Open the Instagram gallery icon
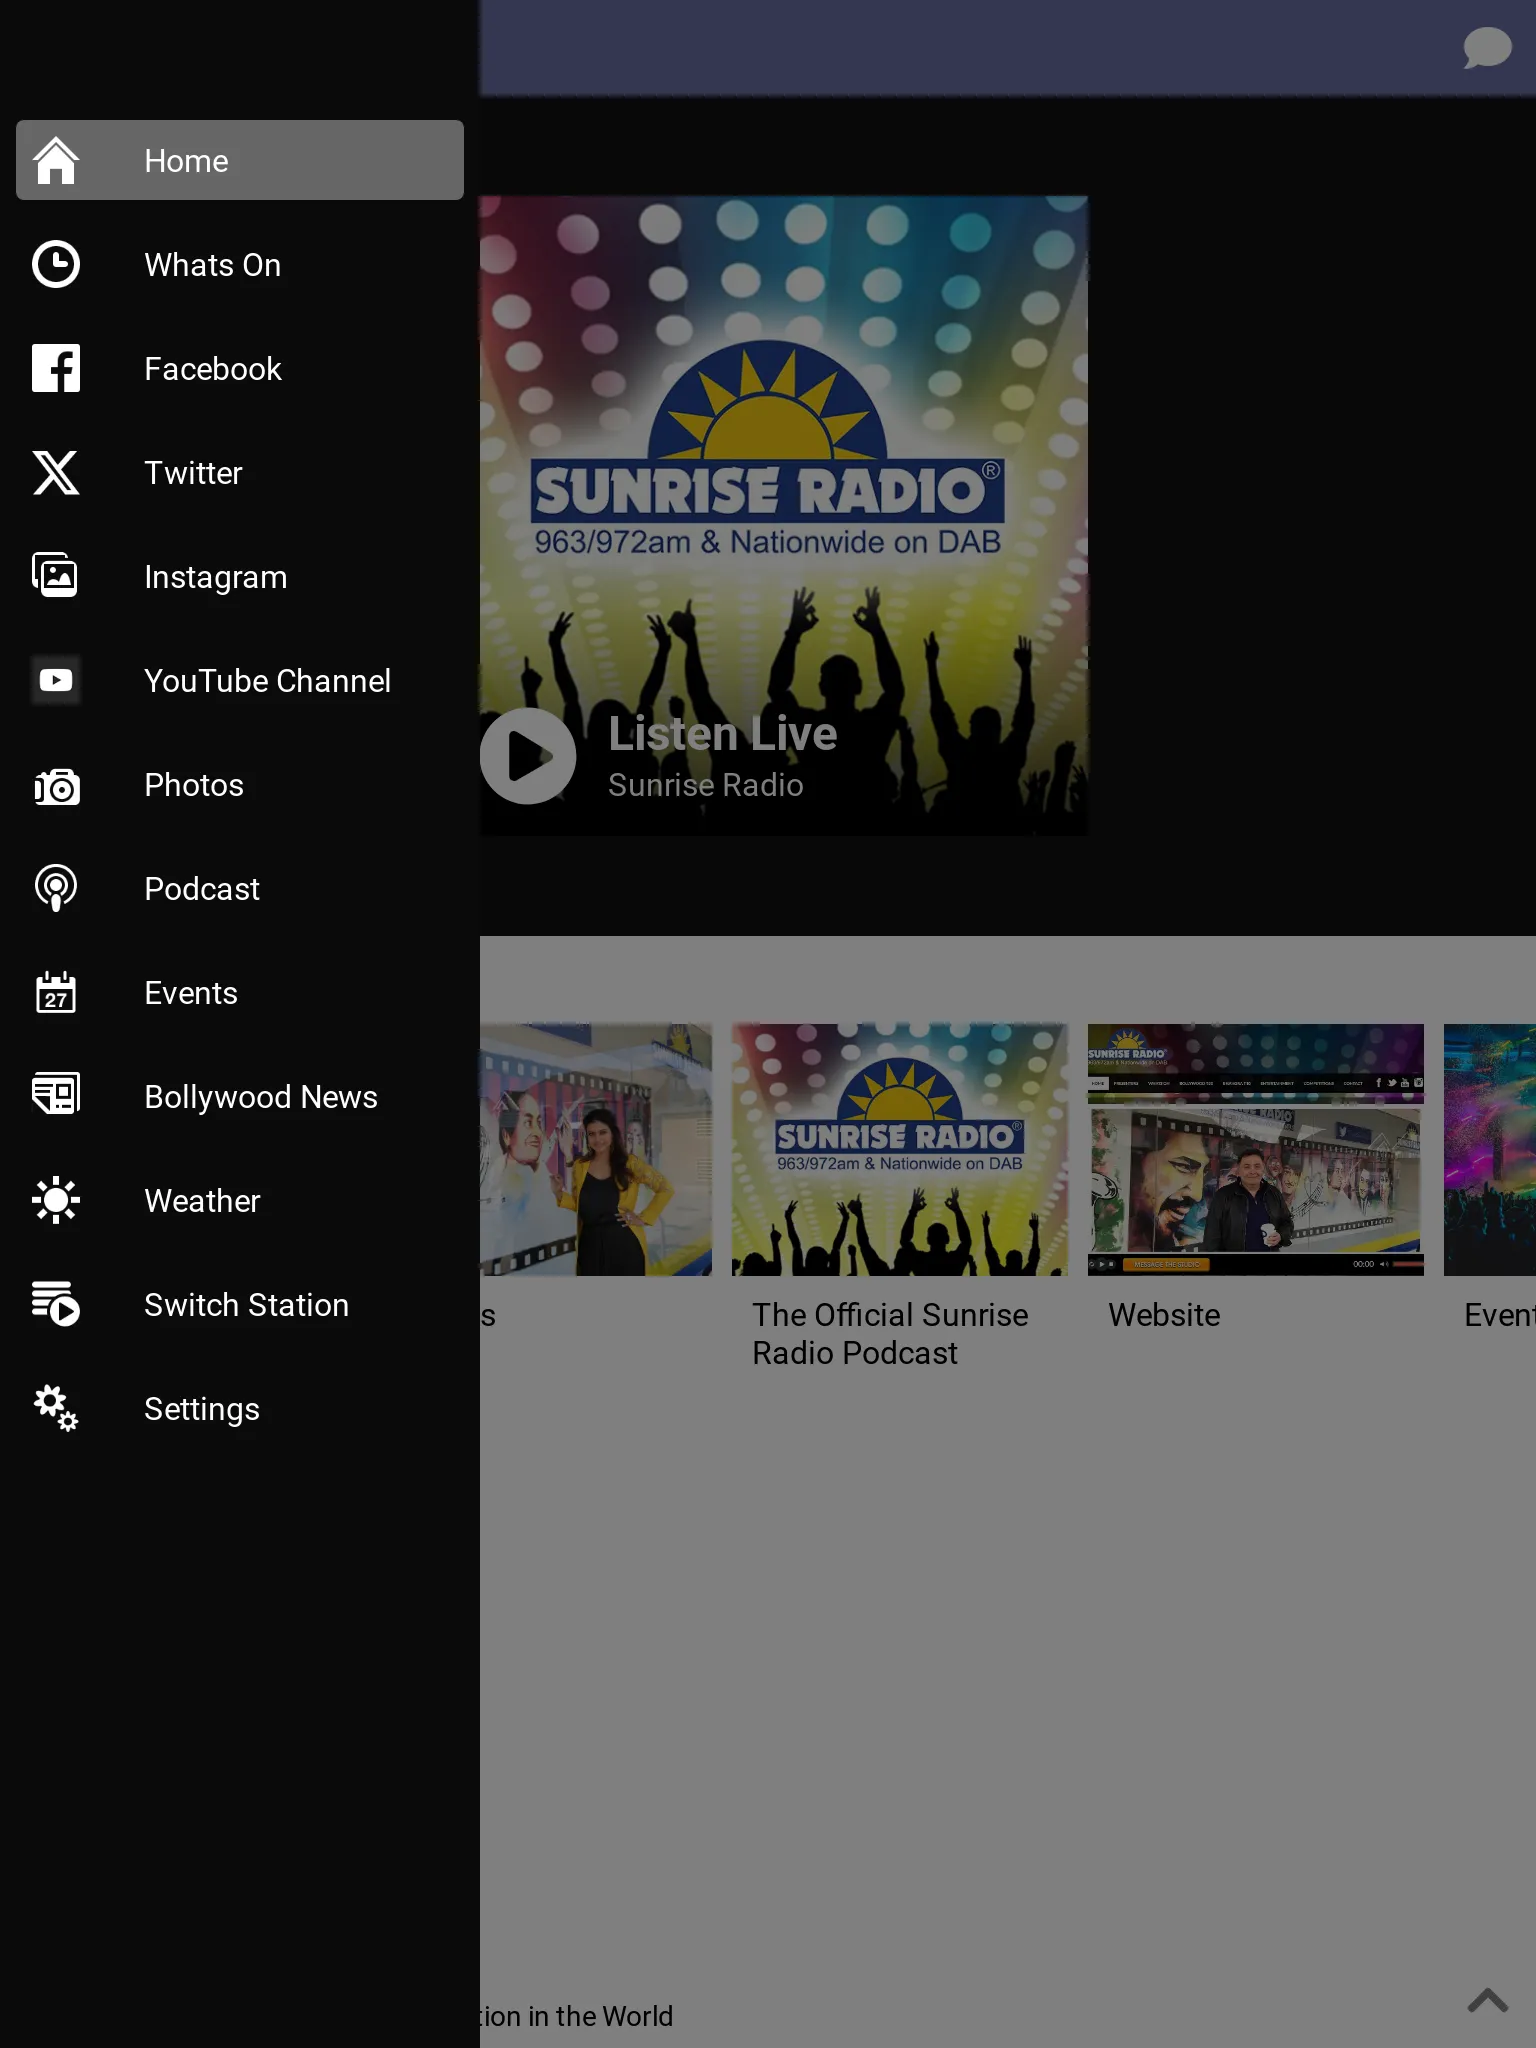This screenshot has height=2048, width=1536. coord(56,577)
